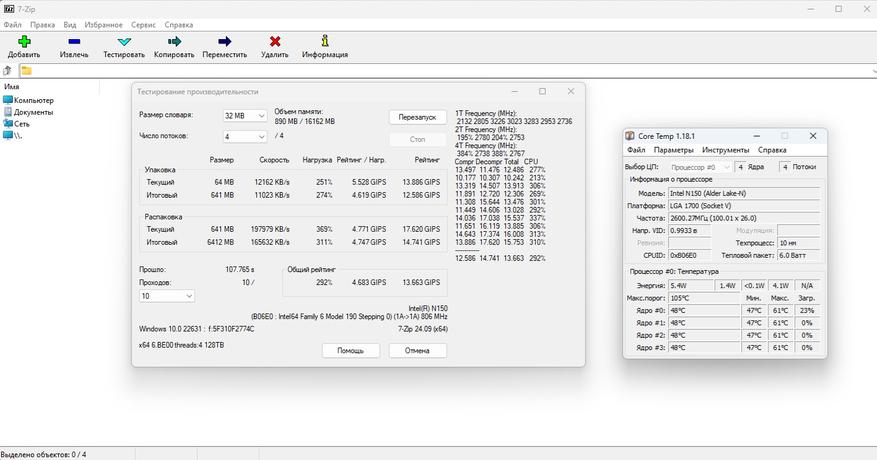Click the Напр. VID 0.9933 в field
Image resolution: width=877 pixels, height=460 pixels.
point(690,231)
